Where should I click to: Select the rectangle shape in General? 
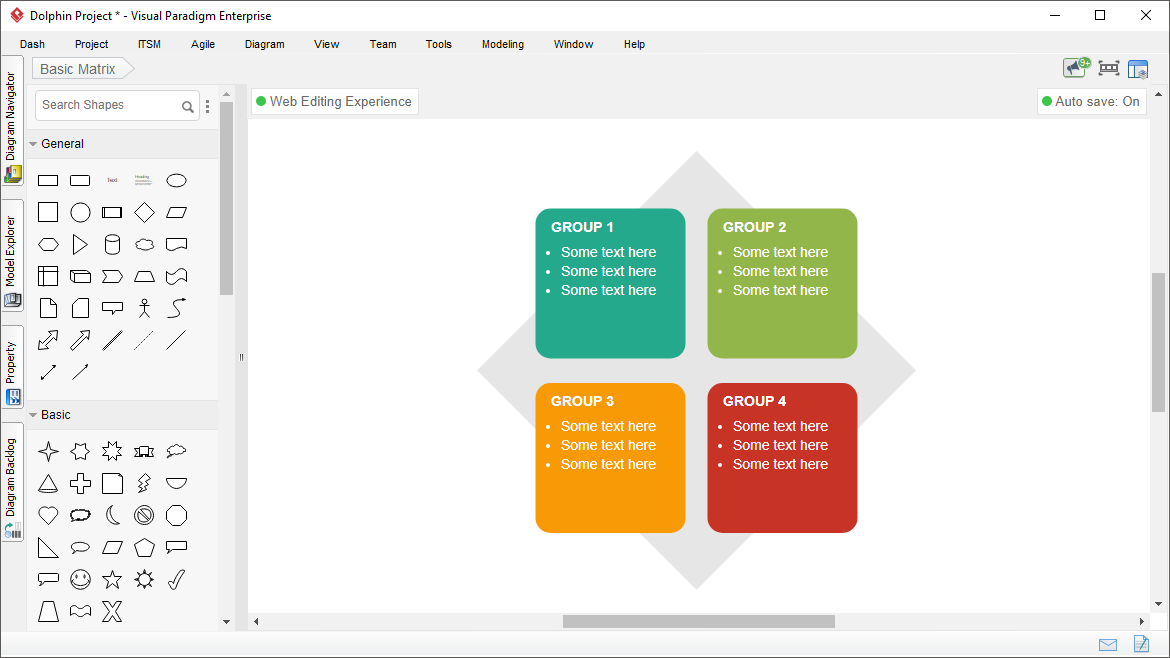tap(48, 181)
